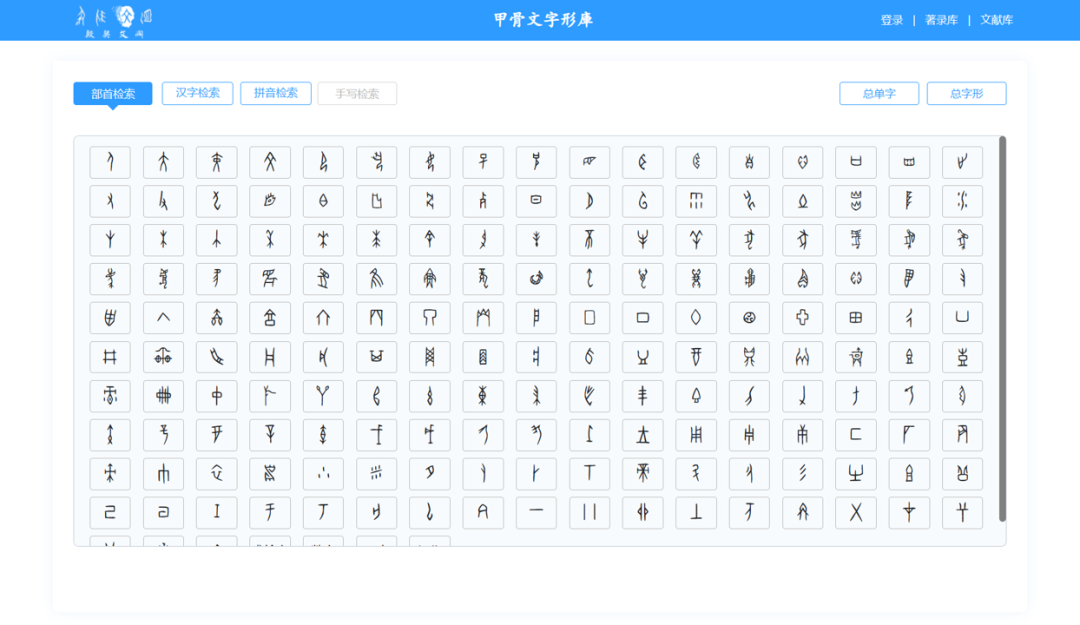The image size is (1080, 625).
Task: Select the four-square grid (田) radical
Action: click(x=855, y=318)
